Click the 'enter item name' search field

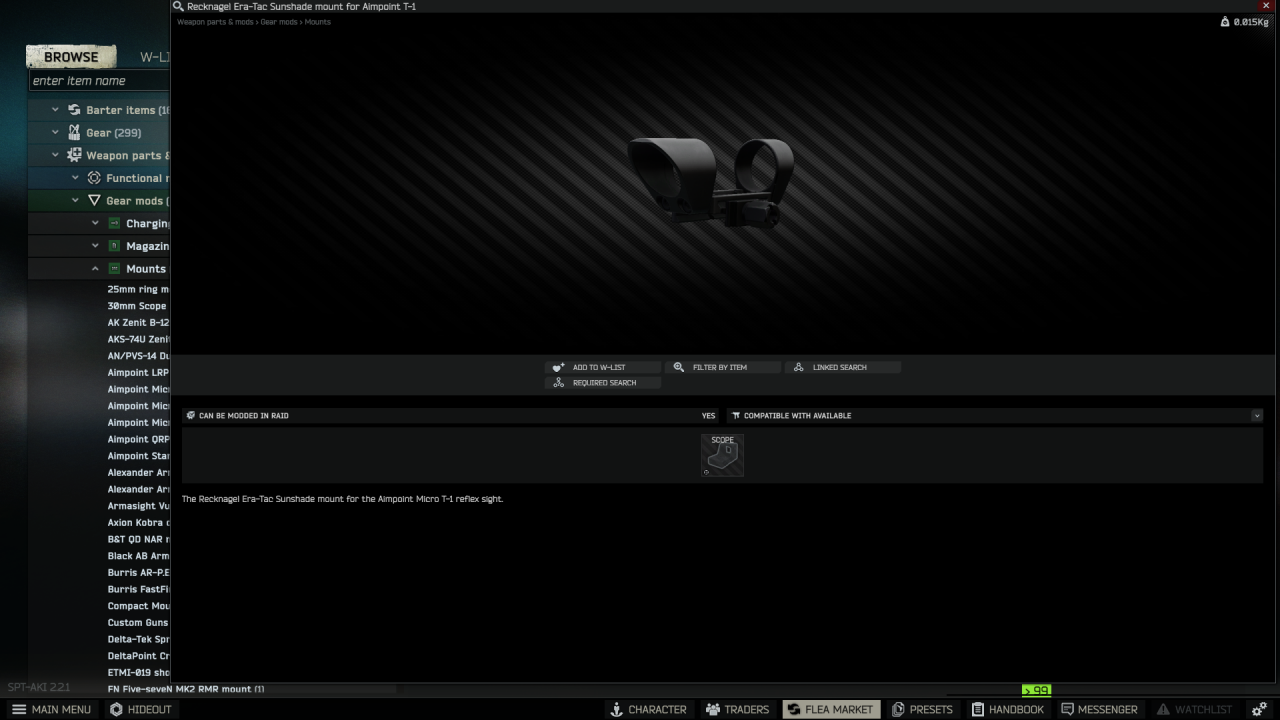tap(99, 81)
